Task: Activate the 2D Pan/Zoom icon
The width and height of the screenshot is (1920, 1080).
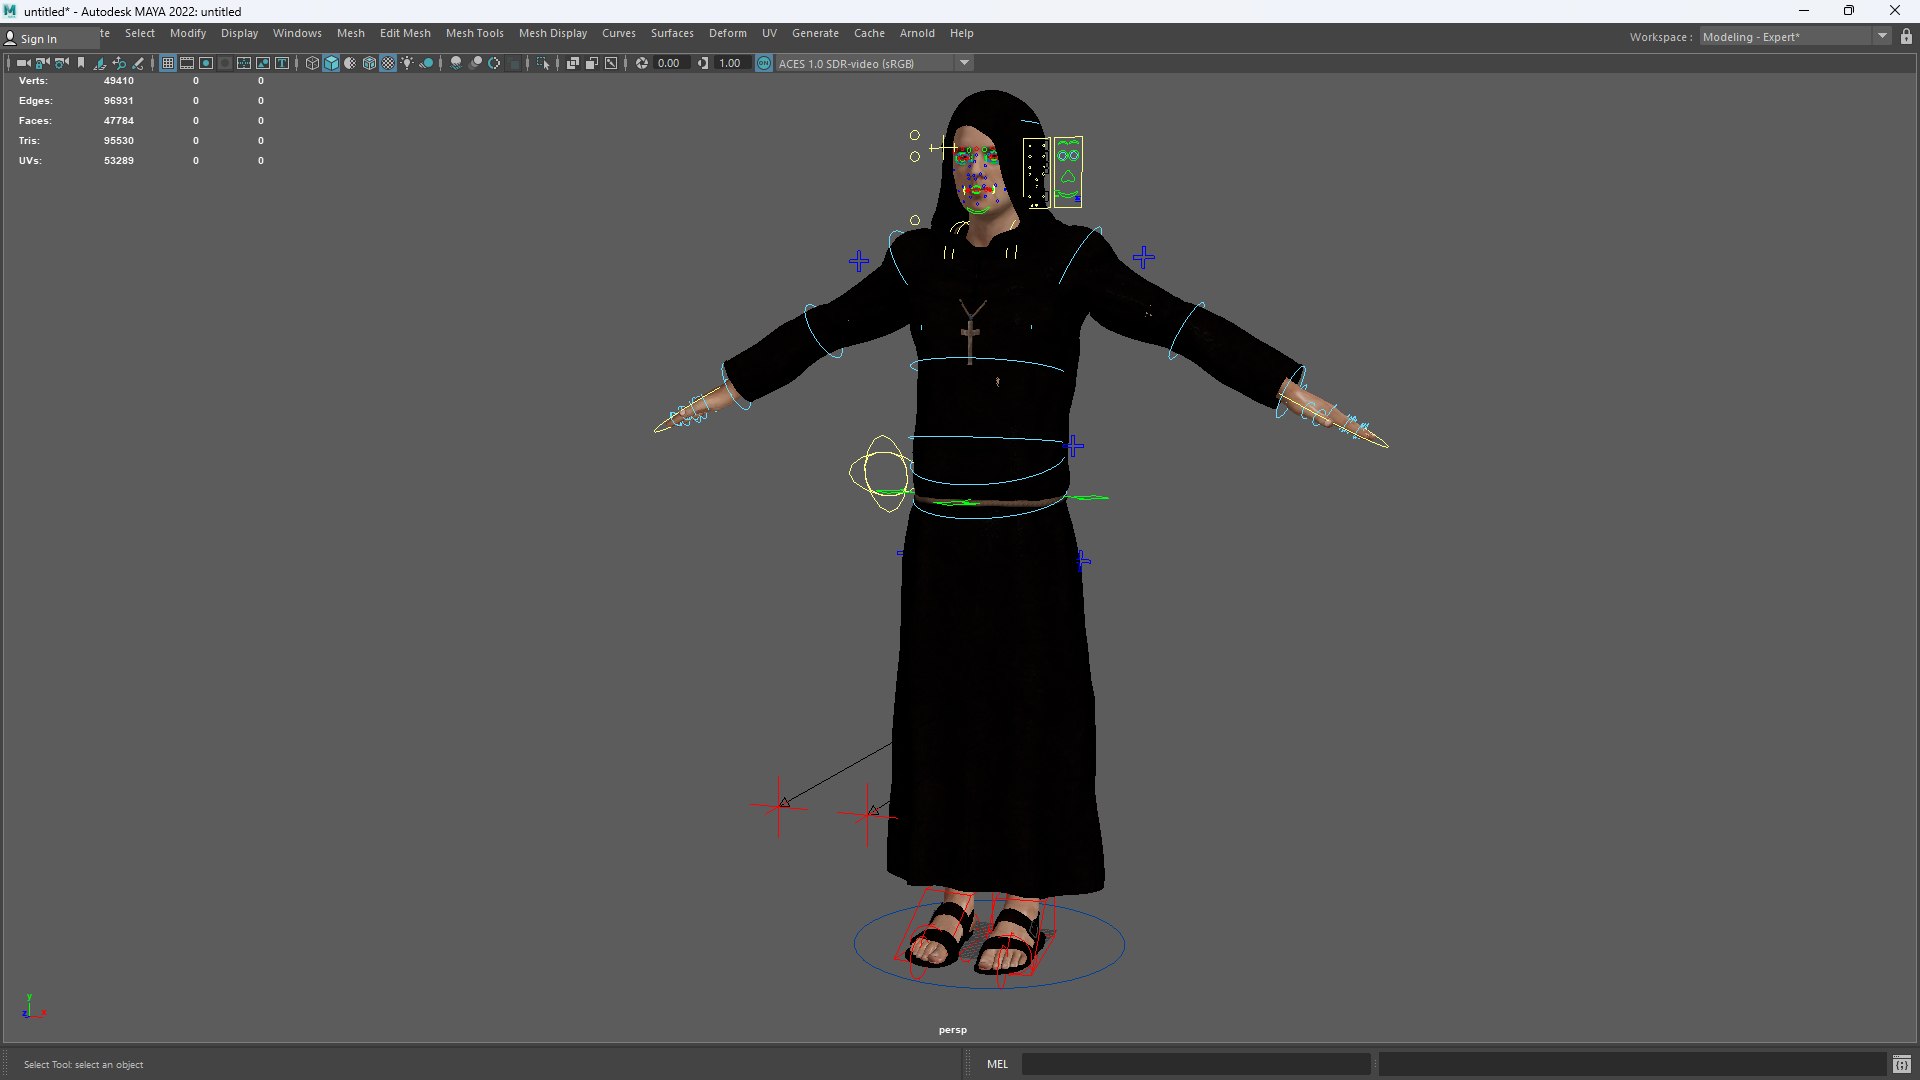Action: 119,63
